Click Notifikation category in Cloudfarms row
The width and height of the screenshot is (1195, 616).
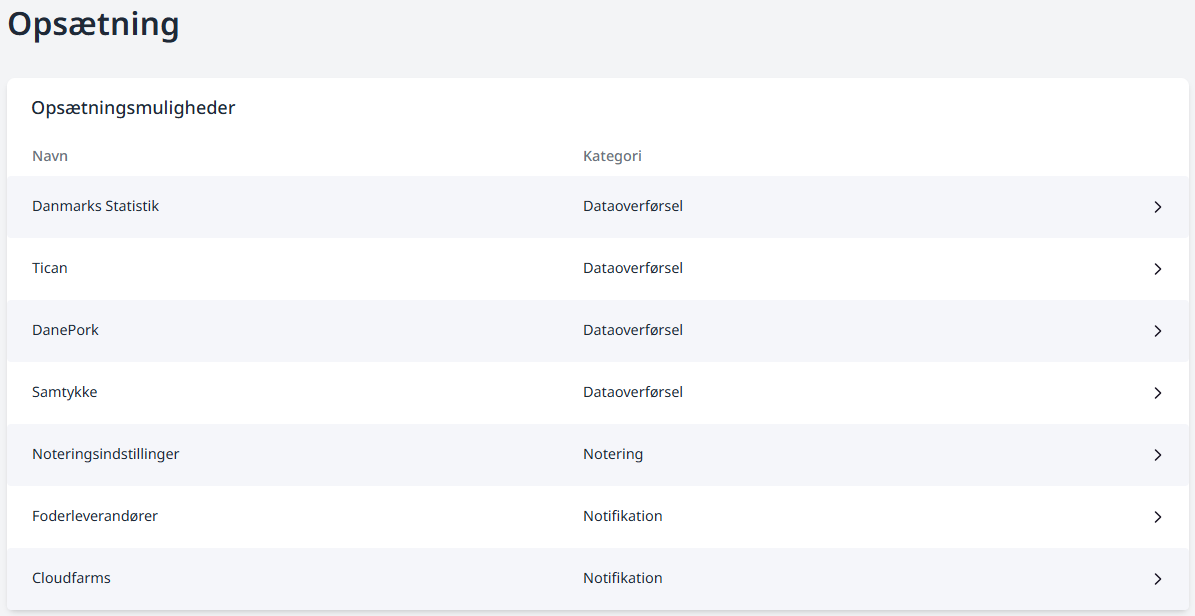pyautogui.click(x=622, y=578)
